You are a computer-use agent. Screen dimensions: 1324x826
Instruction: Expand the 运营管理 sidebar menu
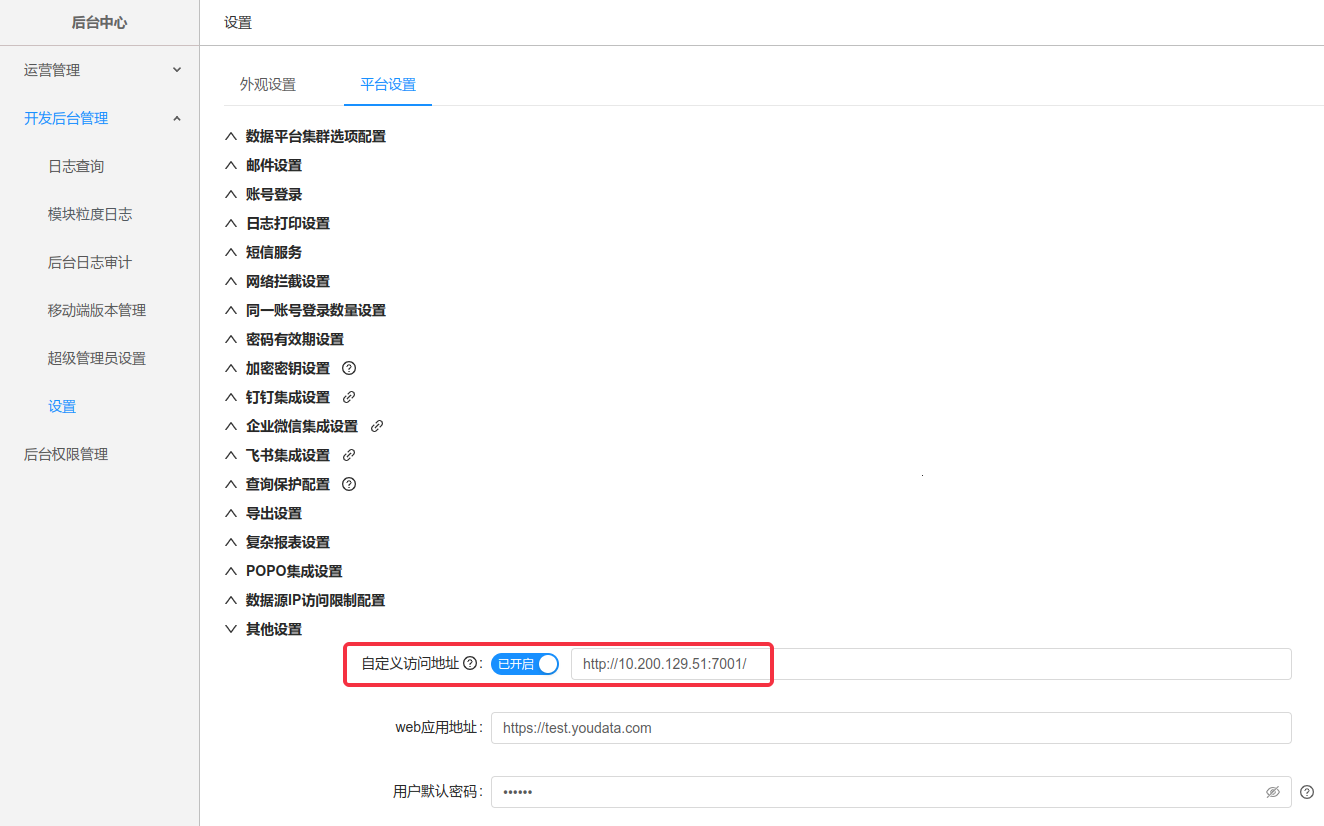pyautogui.click(x=100, y=70)
